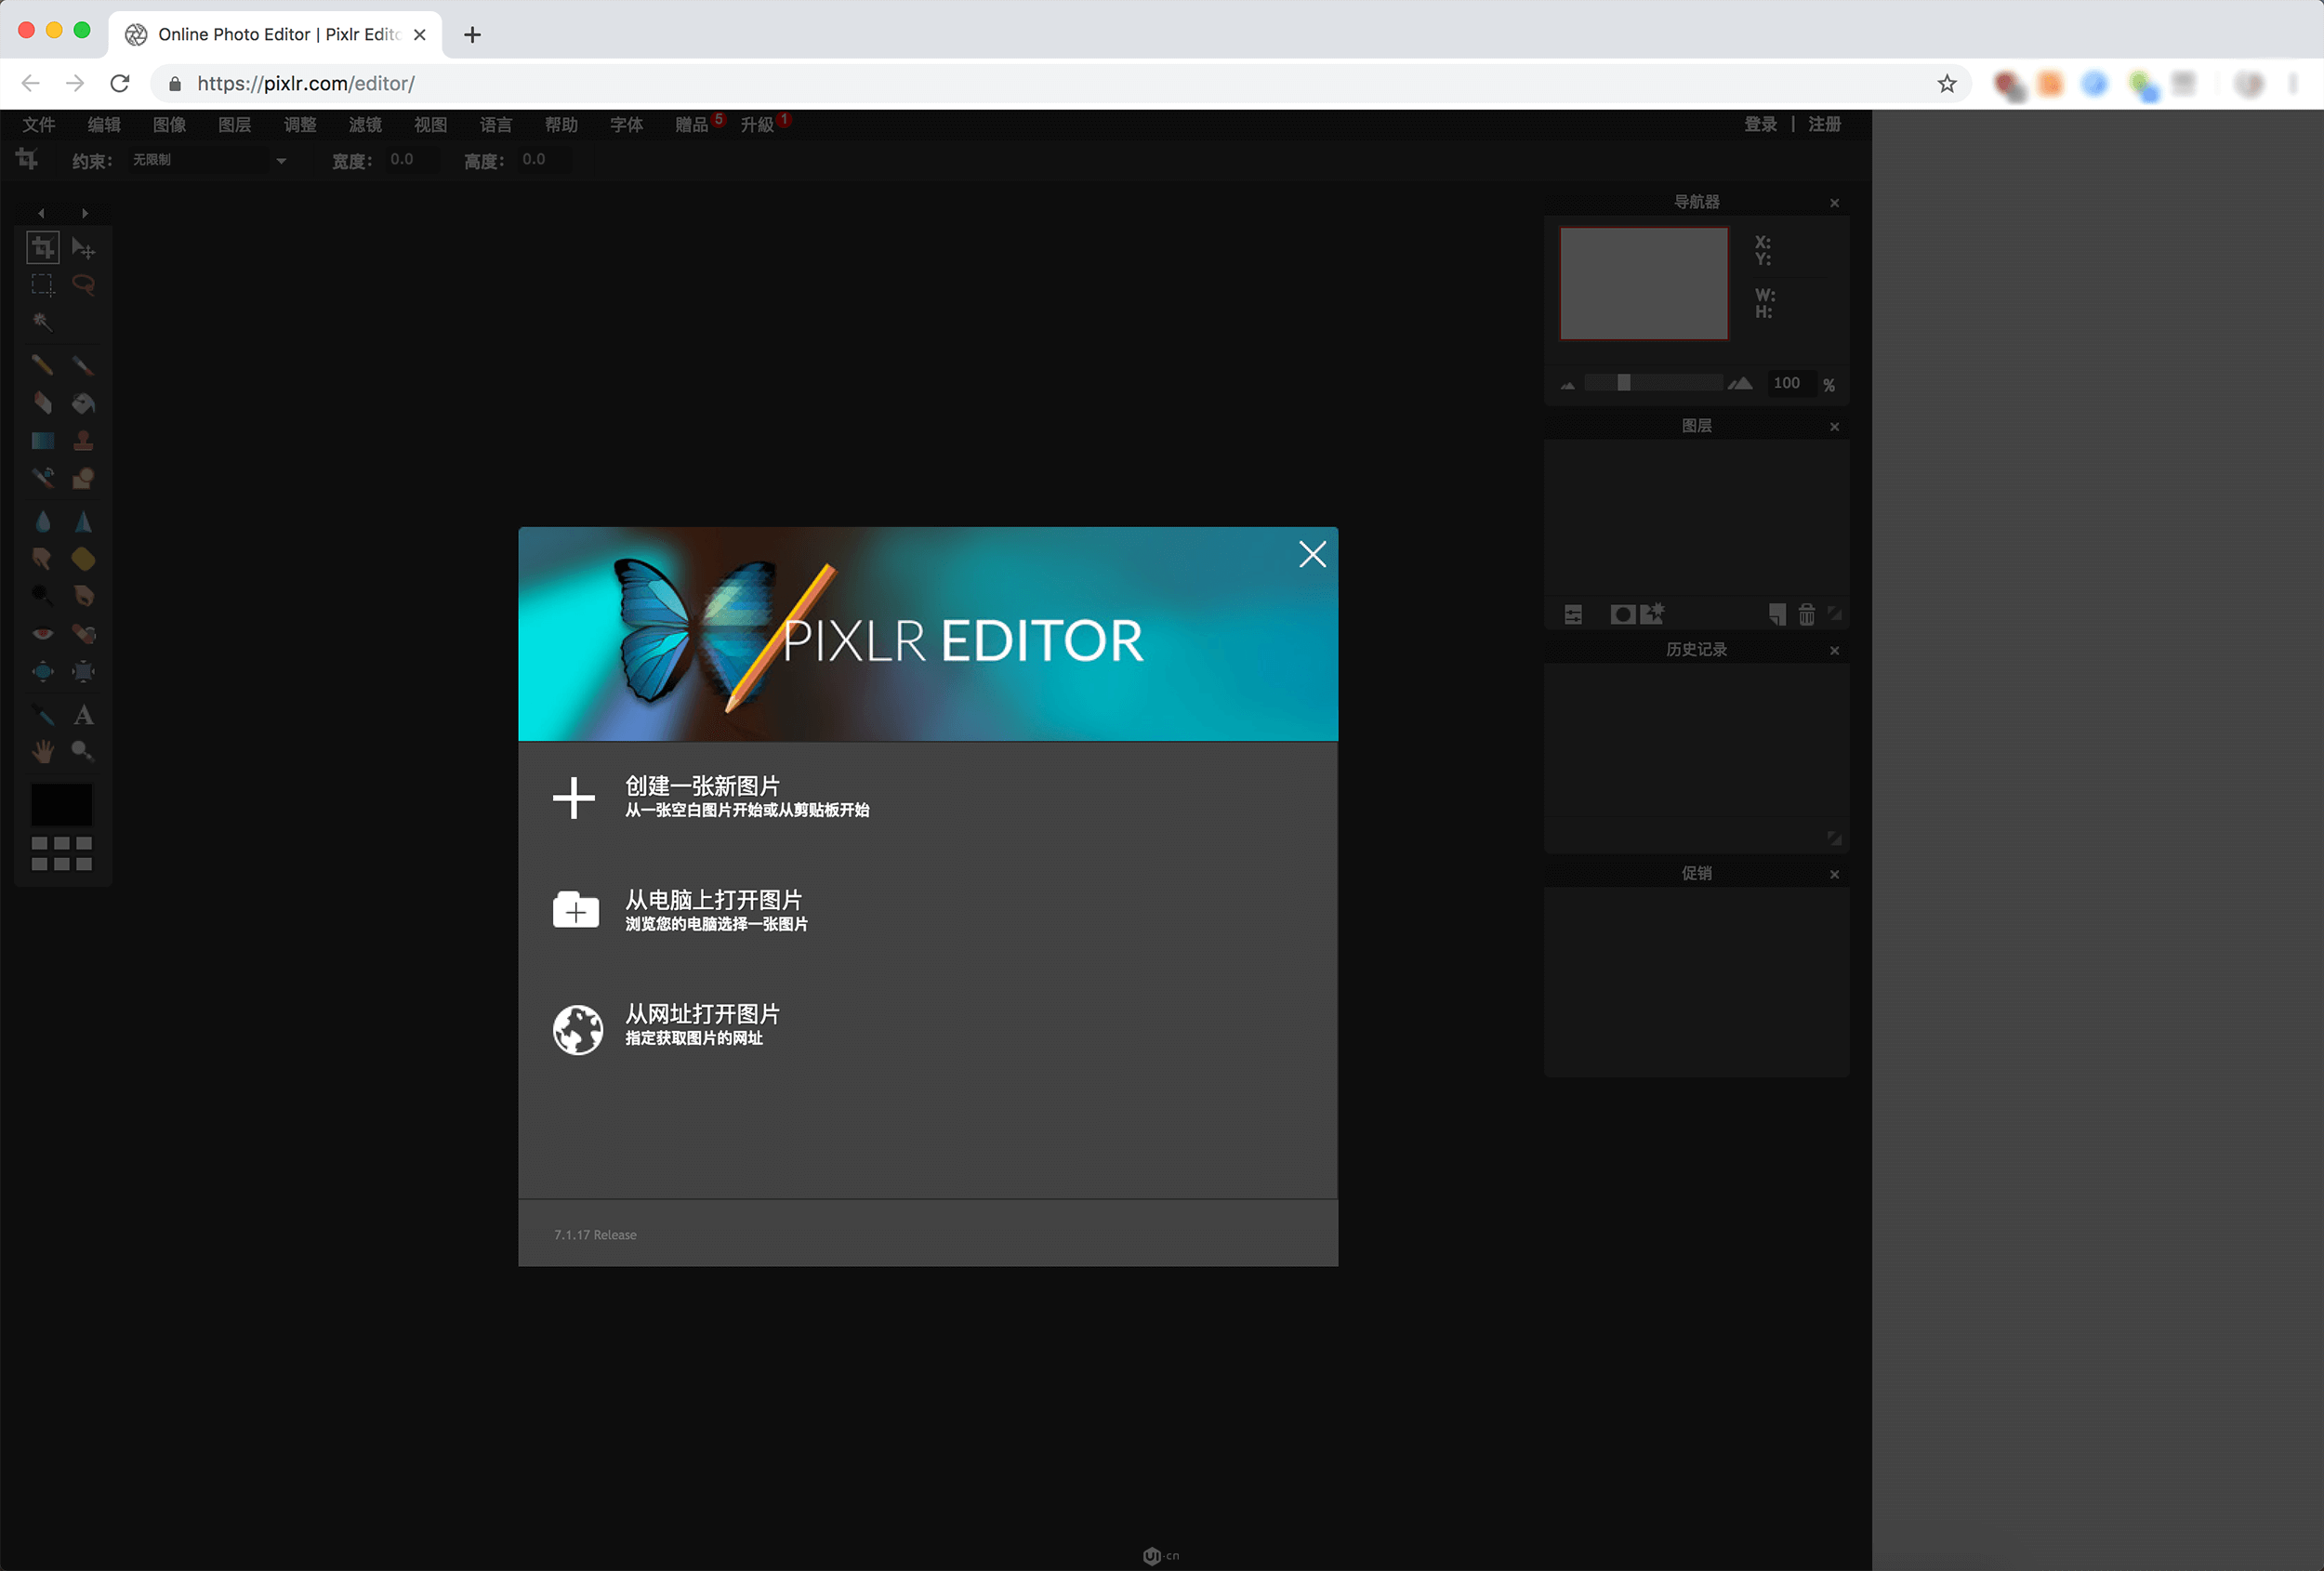The height and width of the screenshot is (1571, 2324).
Task: Close the 图层 layers panel
Action: point(1835,427)
